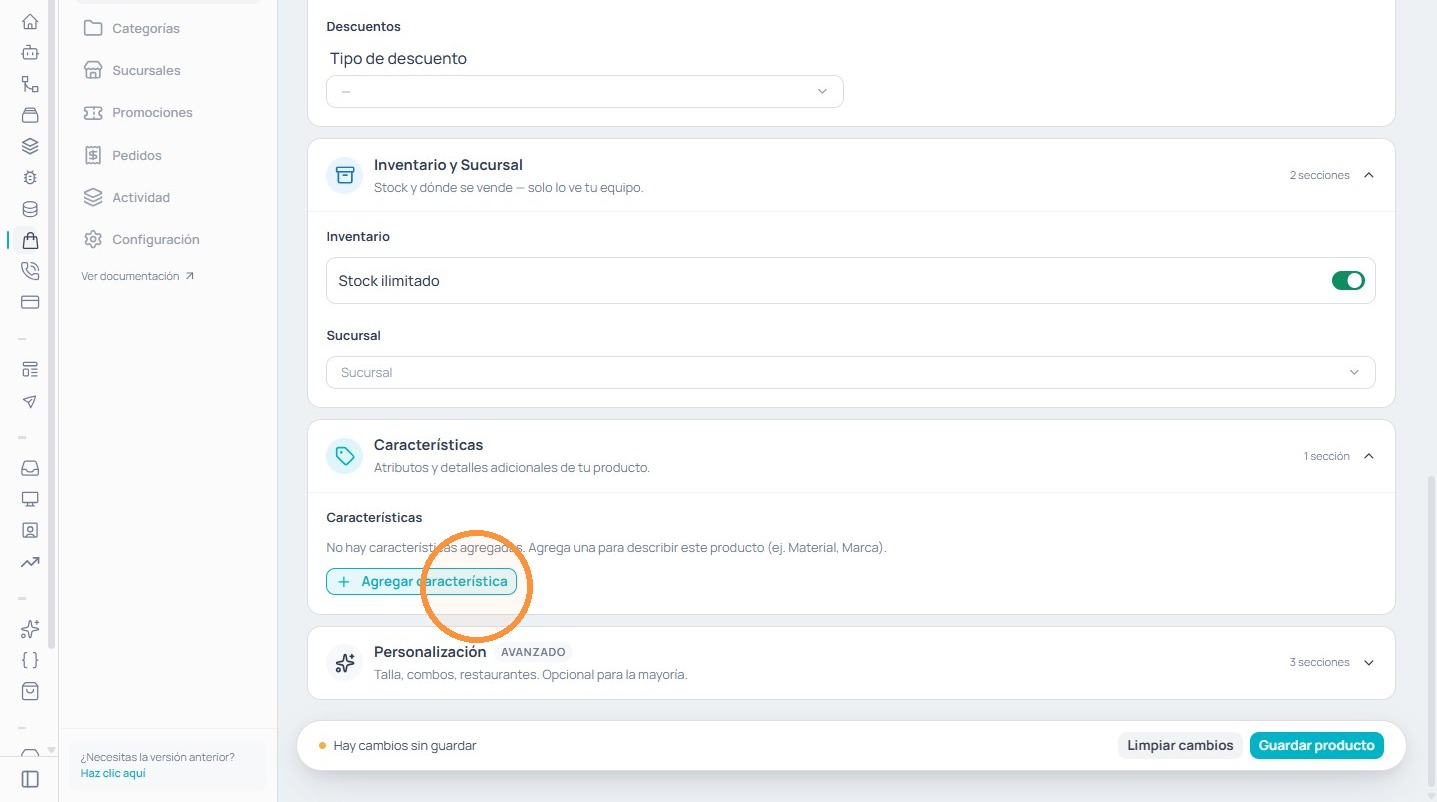
Task: Expand the Personalización section
Action: click(x=1369, y=662)
